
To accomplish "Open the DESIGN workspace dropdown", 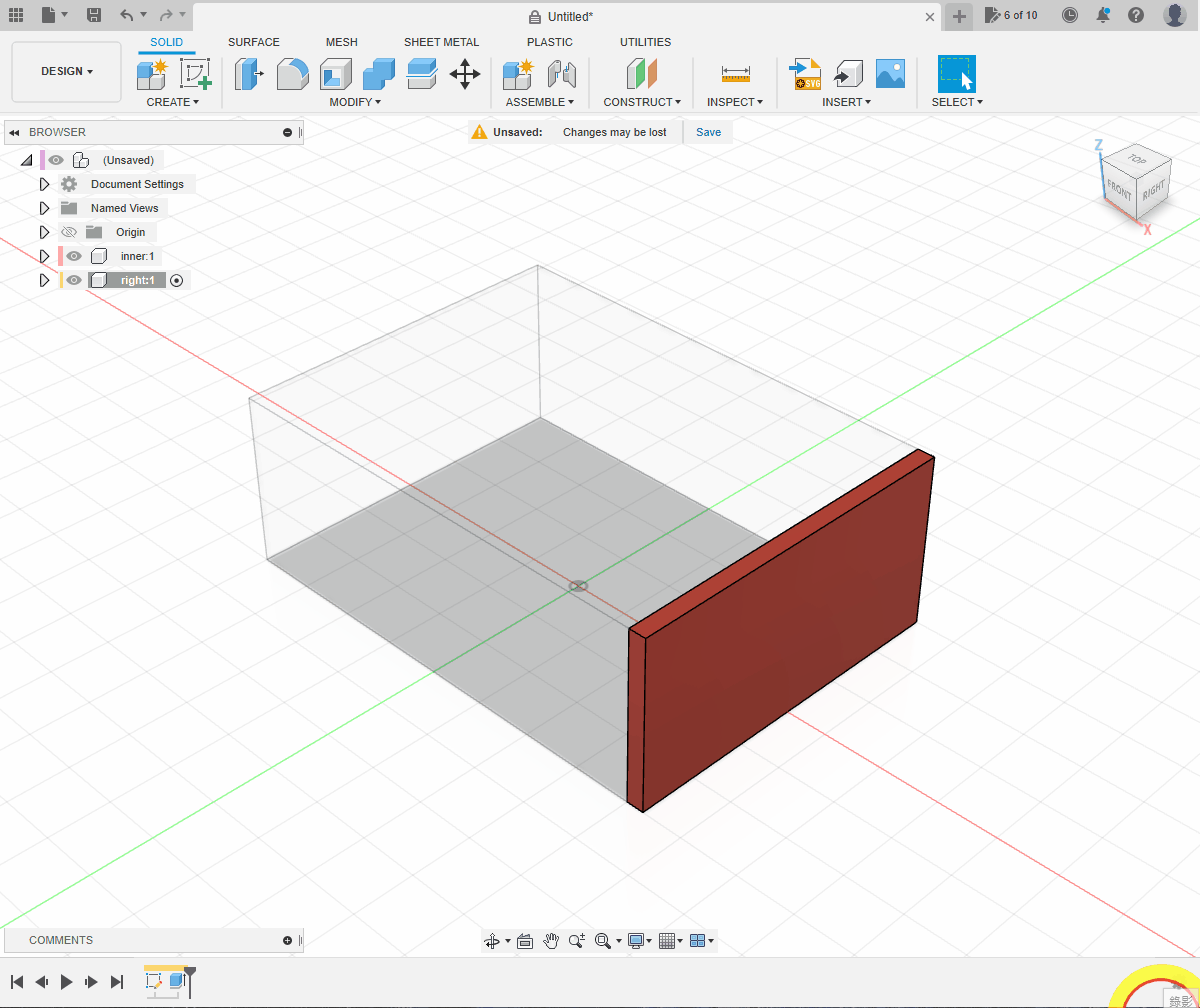I will pos(66,72).
